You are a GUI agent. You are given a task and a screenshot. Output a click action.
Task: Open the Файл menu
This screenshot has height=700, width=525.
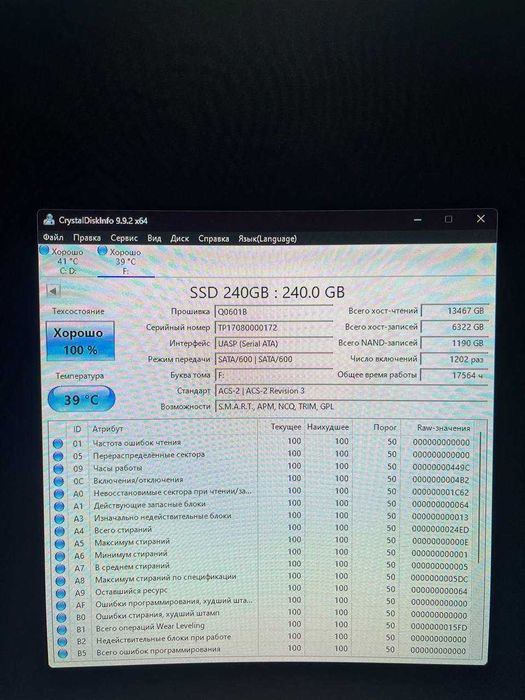[x=53, y=238]
